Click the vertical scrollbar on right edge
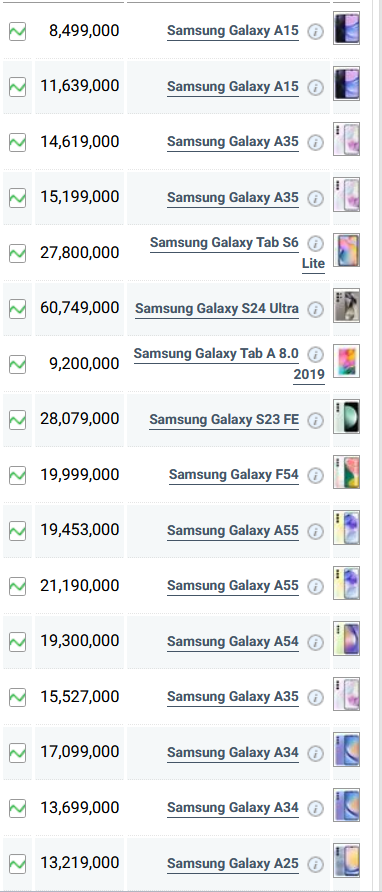382x892 pixels. [376, 446]
